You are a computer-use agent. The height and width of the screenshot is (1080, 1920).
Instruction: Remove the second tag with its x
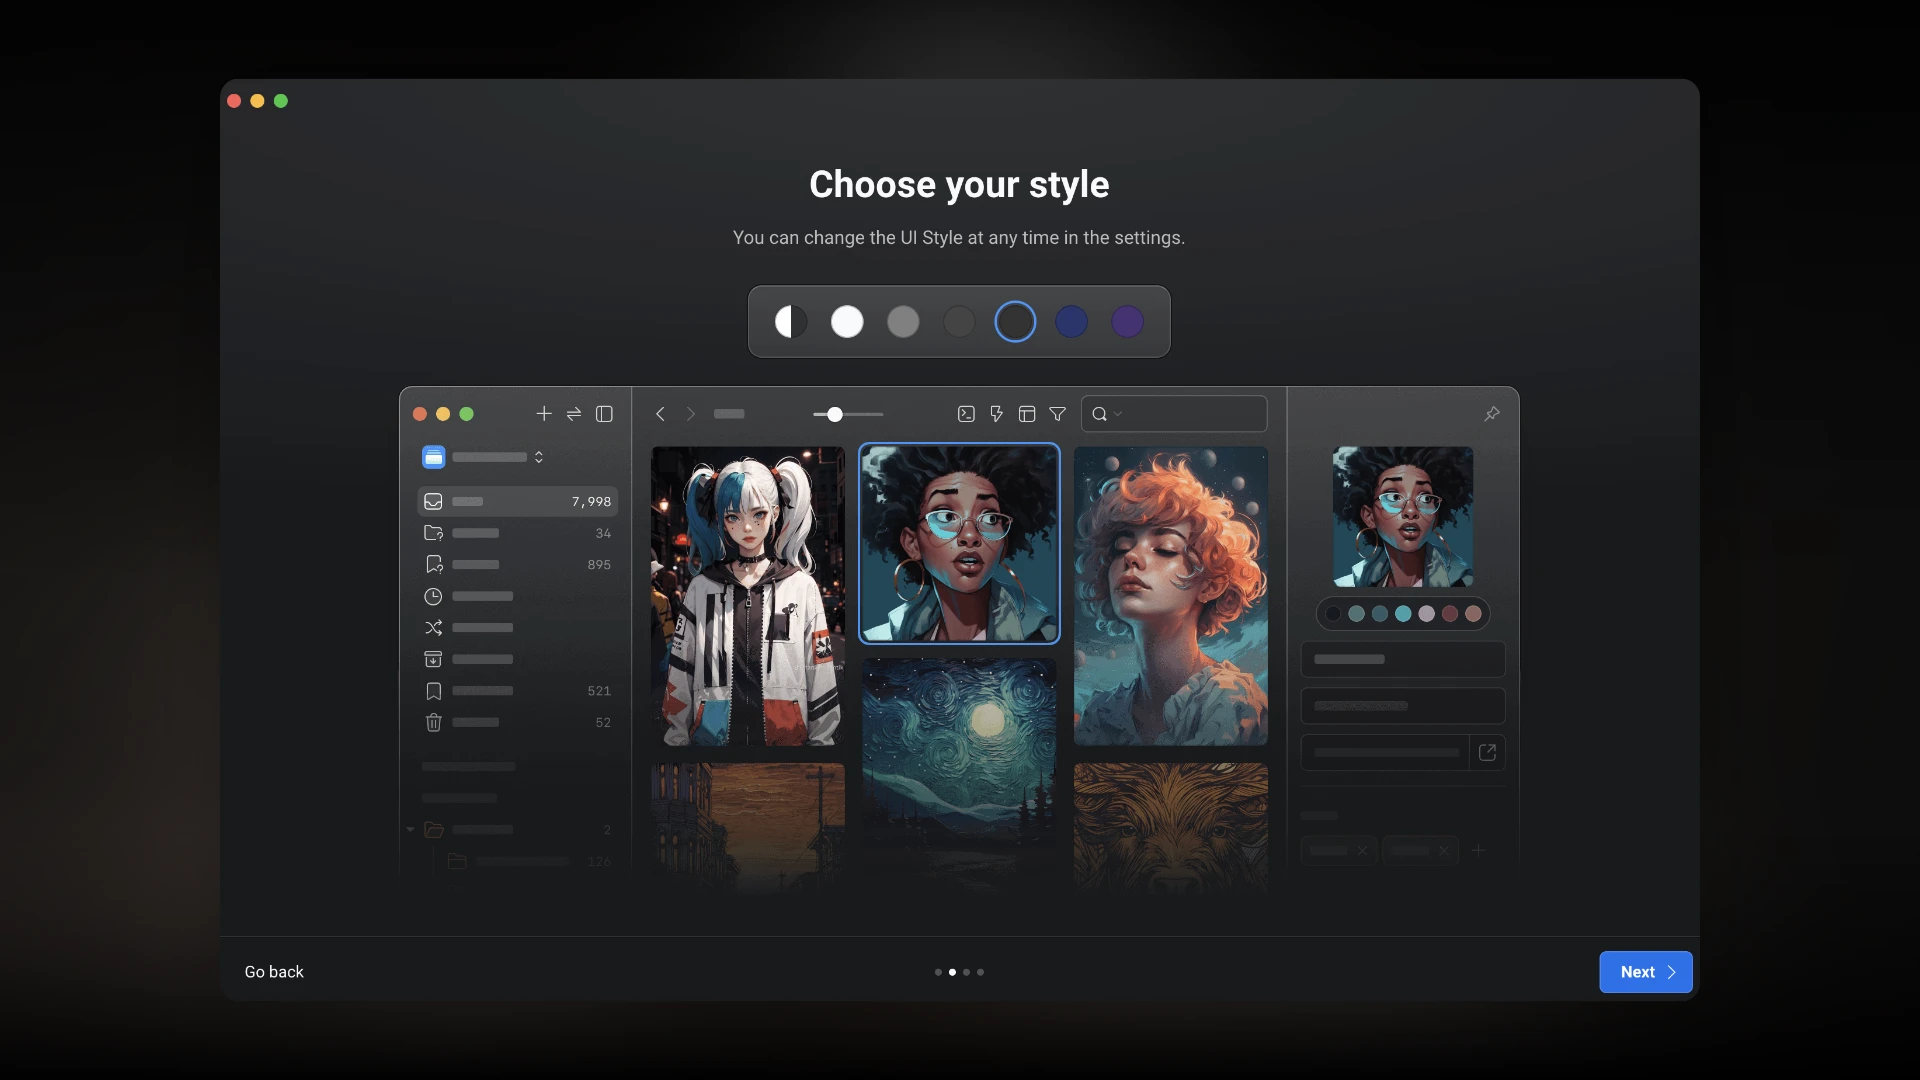(1443, 851)
